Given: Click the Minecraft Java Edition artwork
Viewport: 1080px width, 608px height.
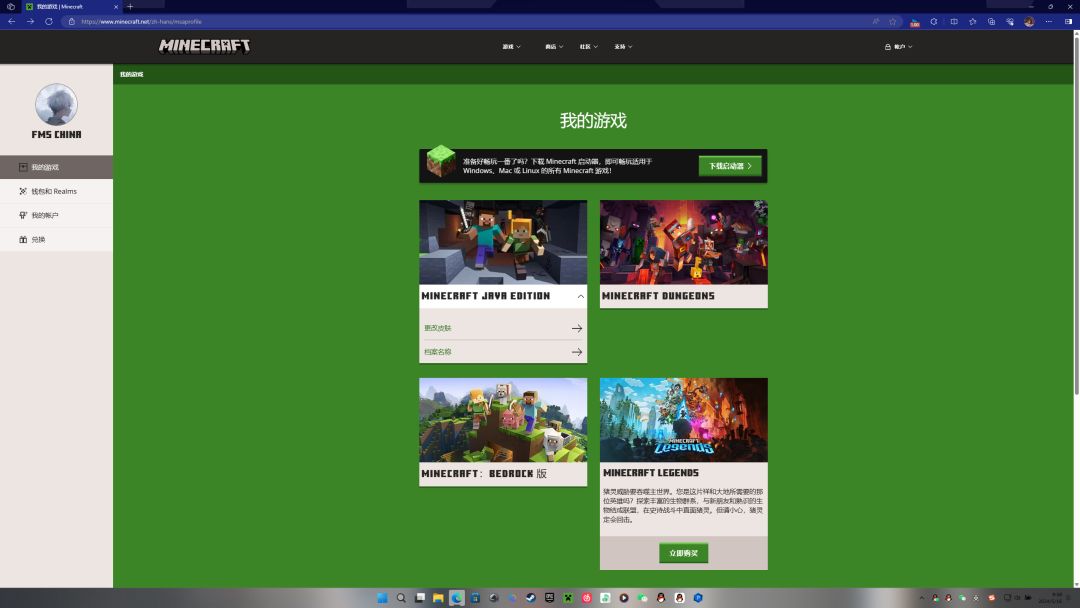Looking at the screenshot, I should coord(503,242).
